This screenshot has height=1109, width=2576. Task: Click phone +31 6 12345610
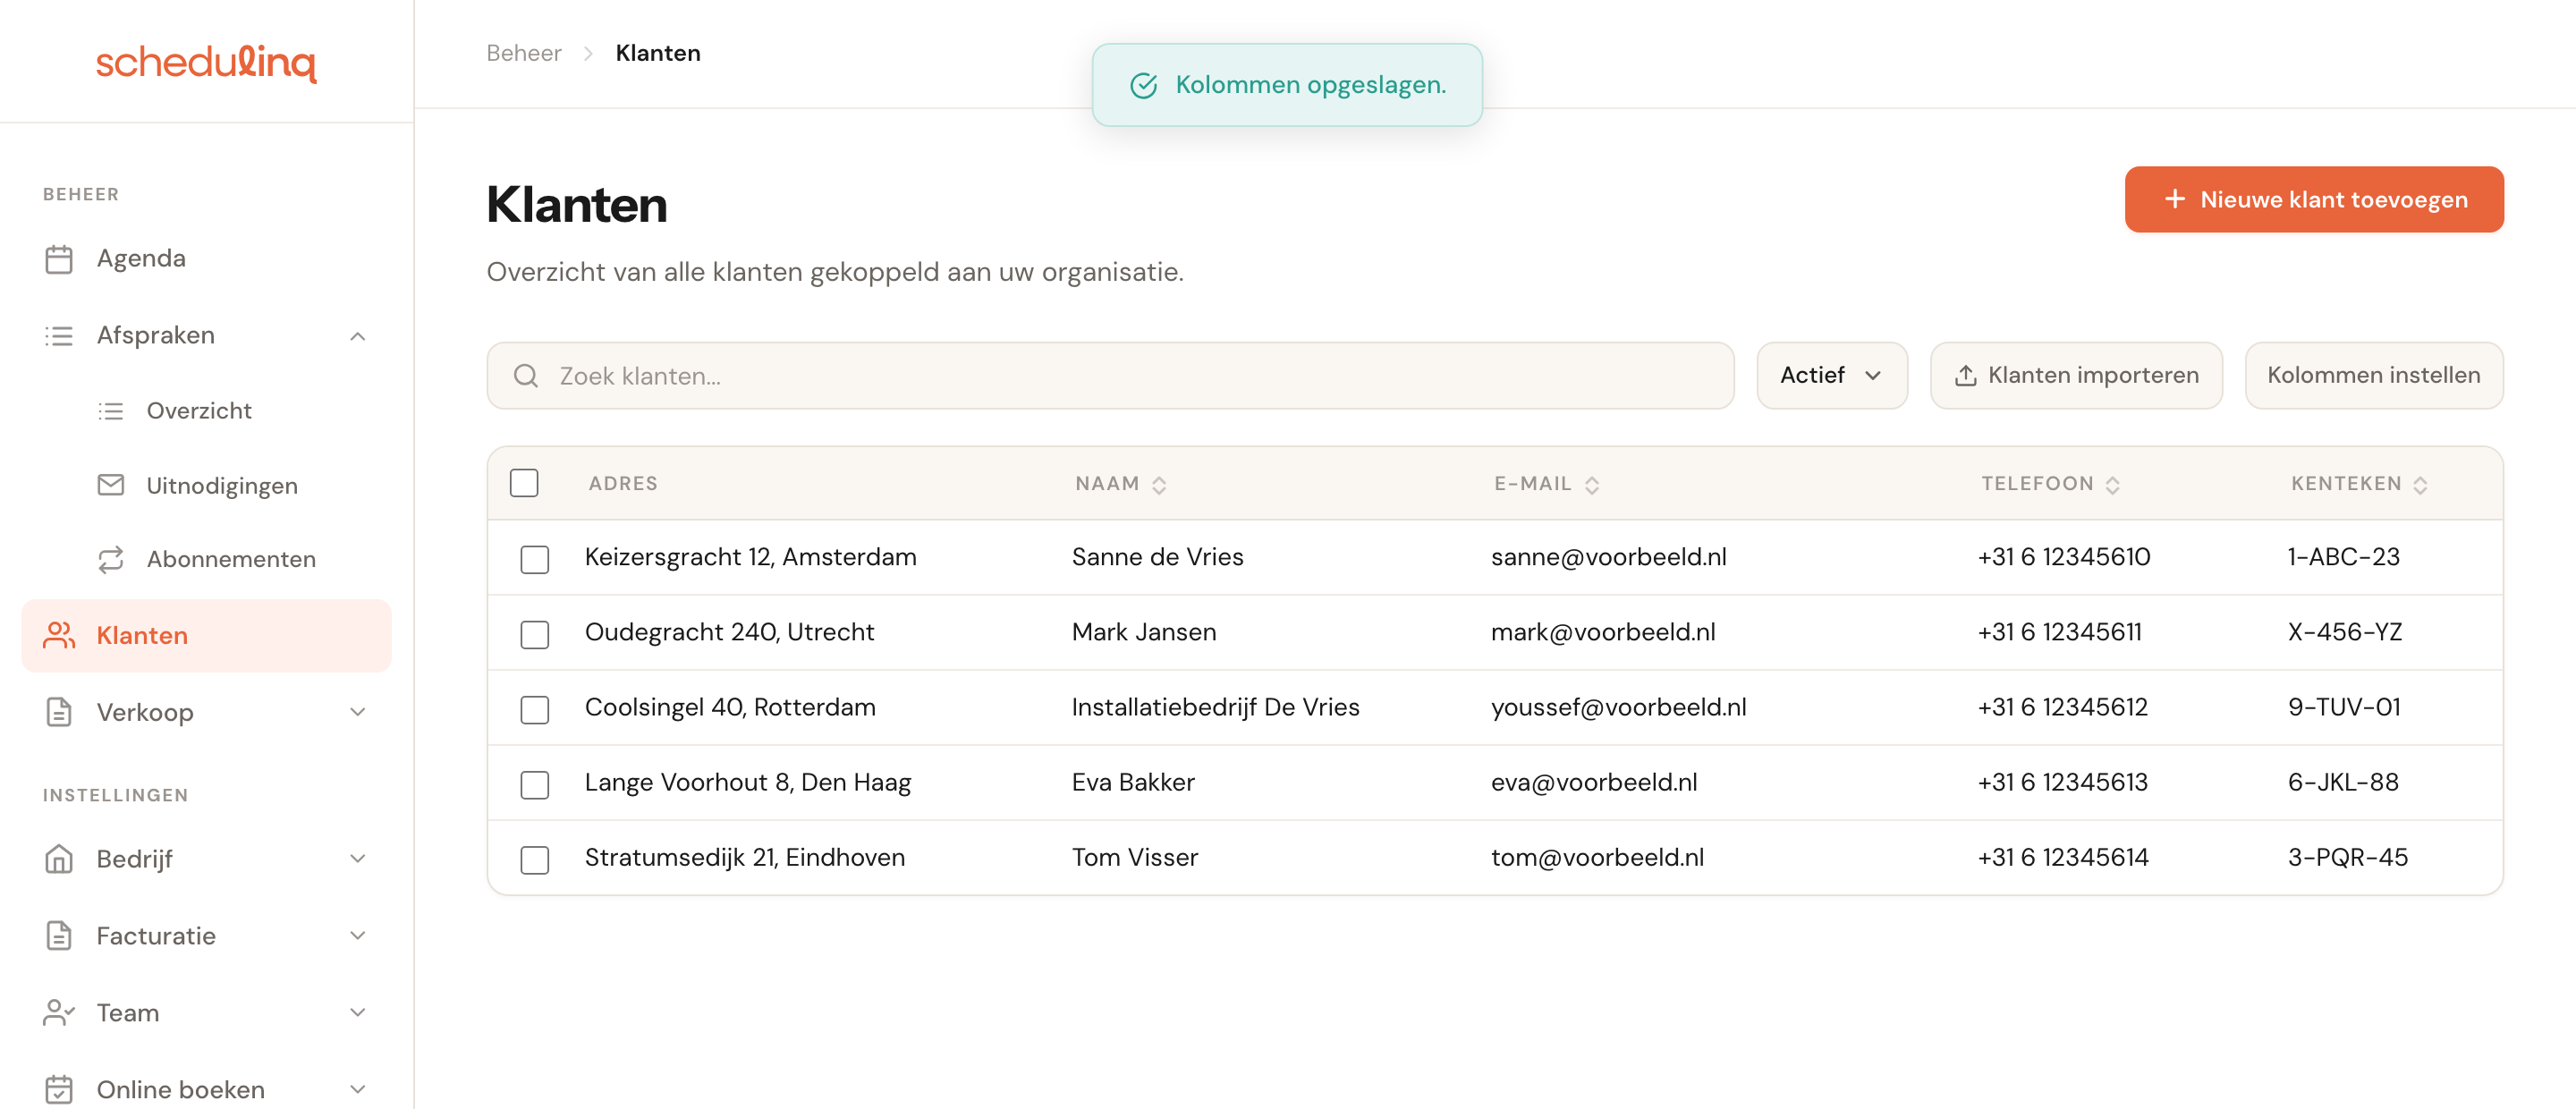tap(2063, 557)
